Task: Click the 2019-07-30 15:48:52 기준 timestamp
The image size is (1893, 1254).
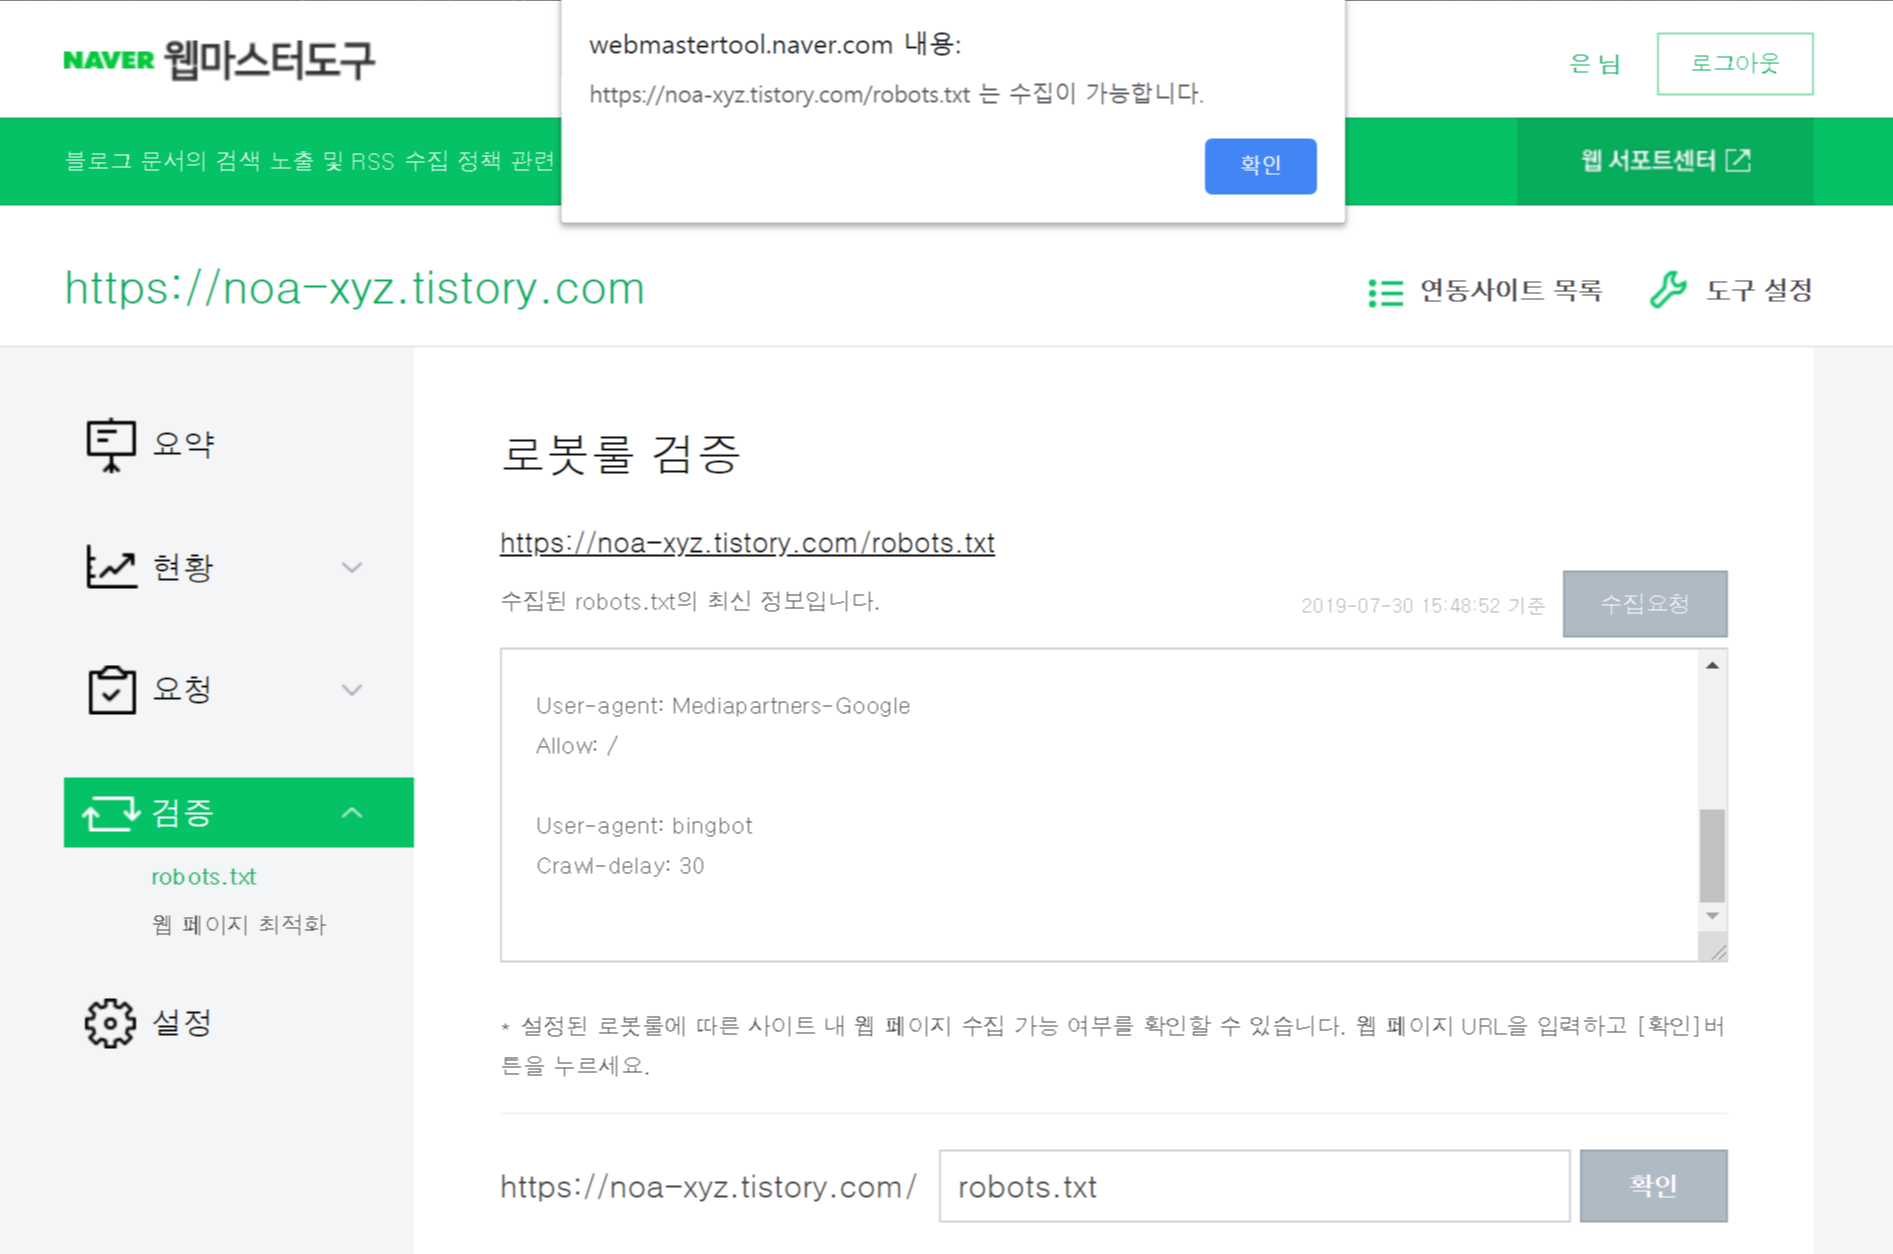Action: click(x=1422, y=606)
